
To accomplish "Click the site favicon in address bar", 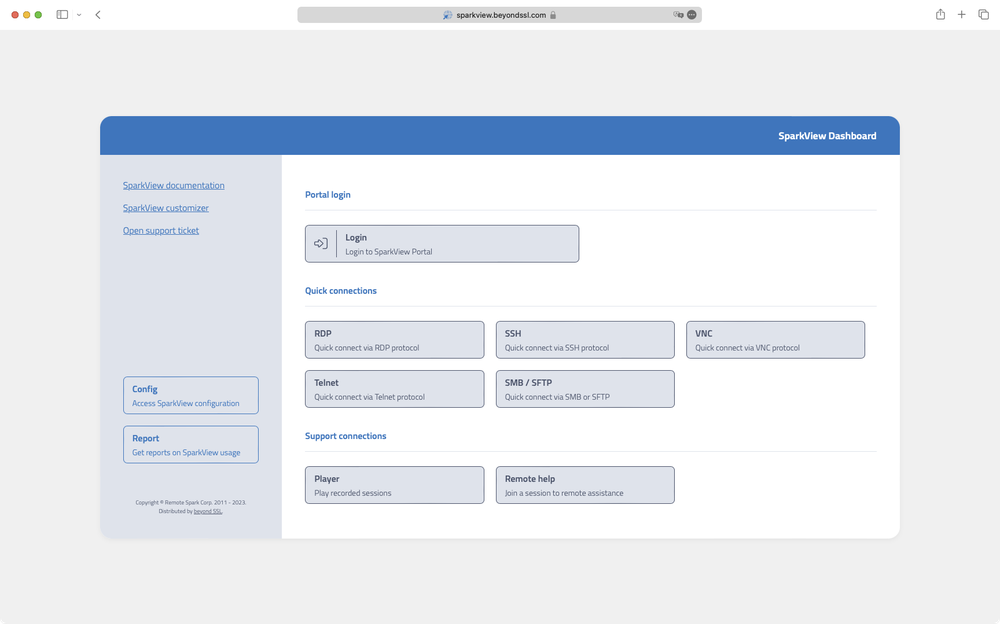I will tap(448, 15).
